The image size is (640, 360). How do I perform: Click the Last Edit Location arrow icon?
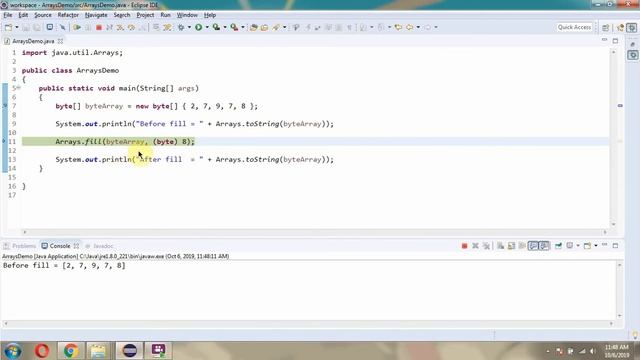[398, 27]
